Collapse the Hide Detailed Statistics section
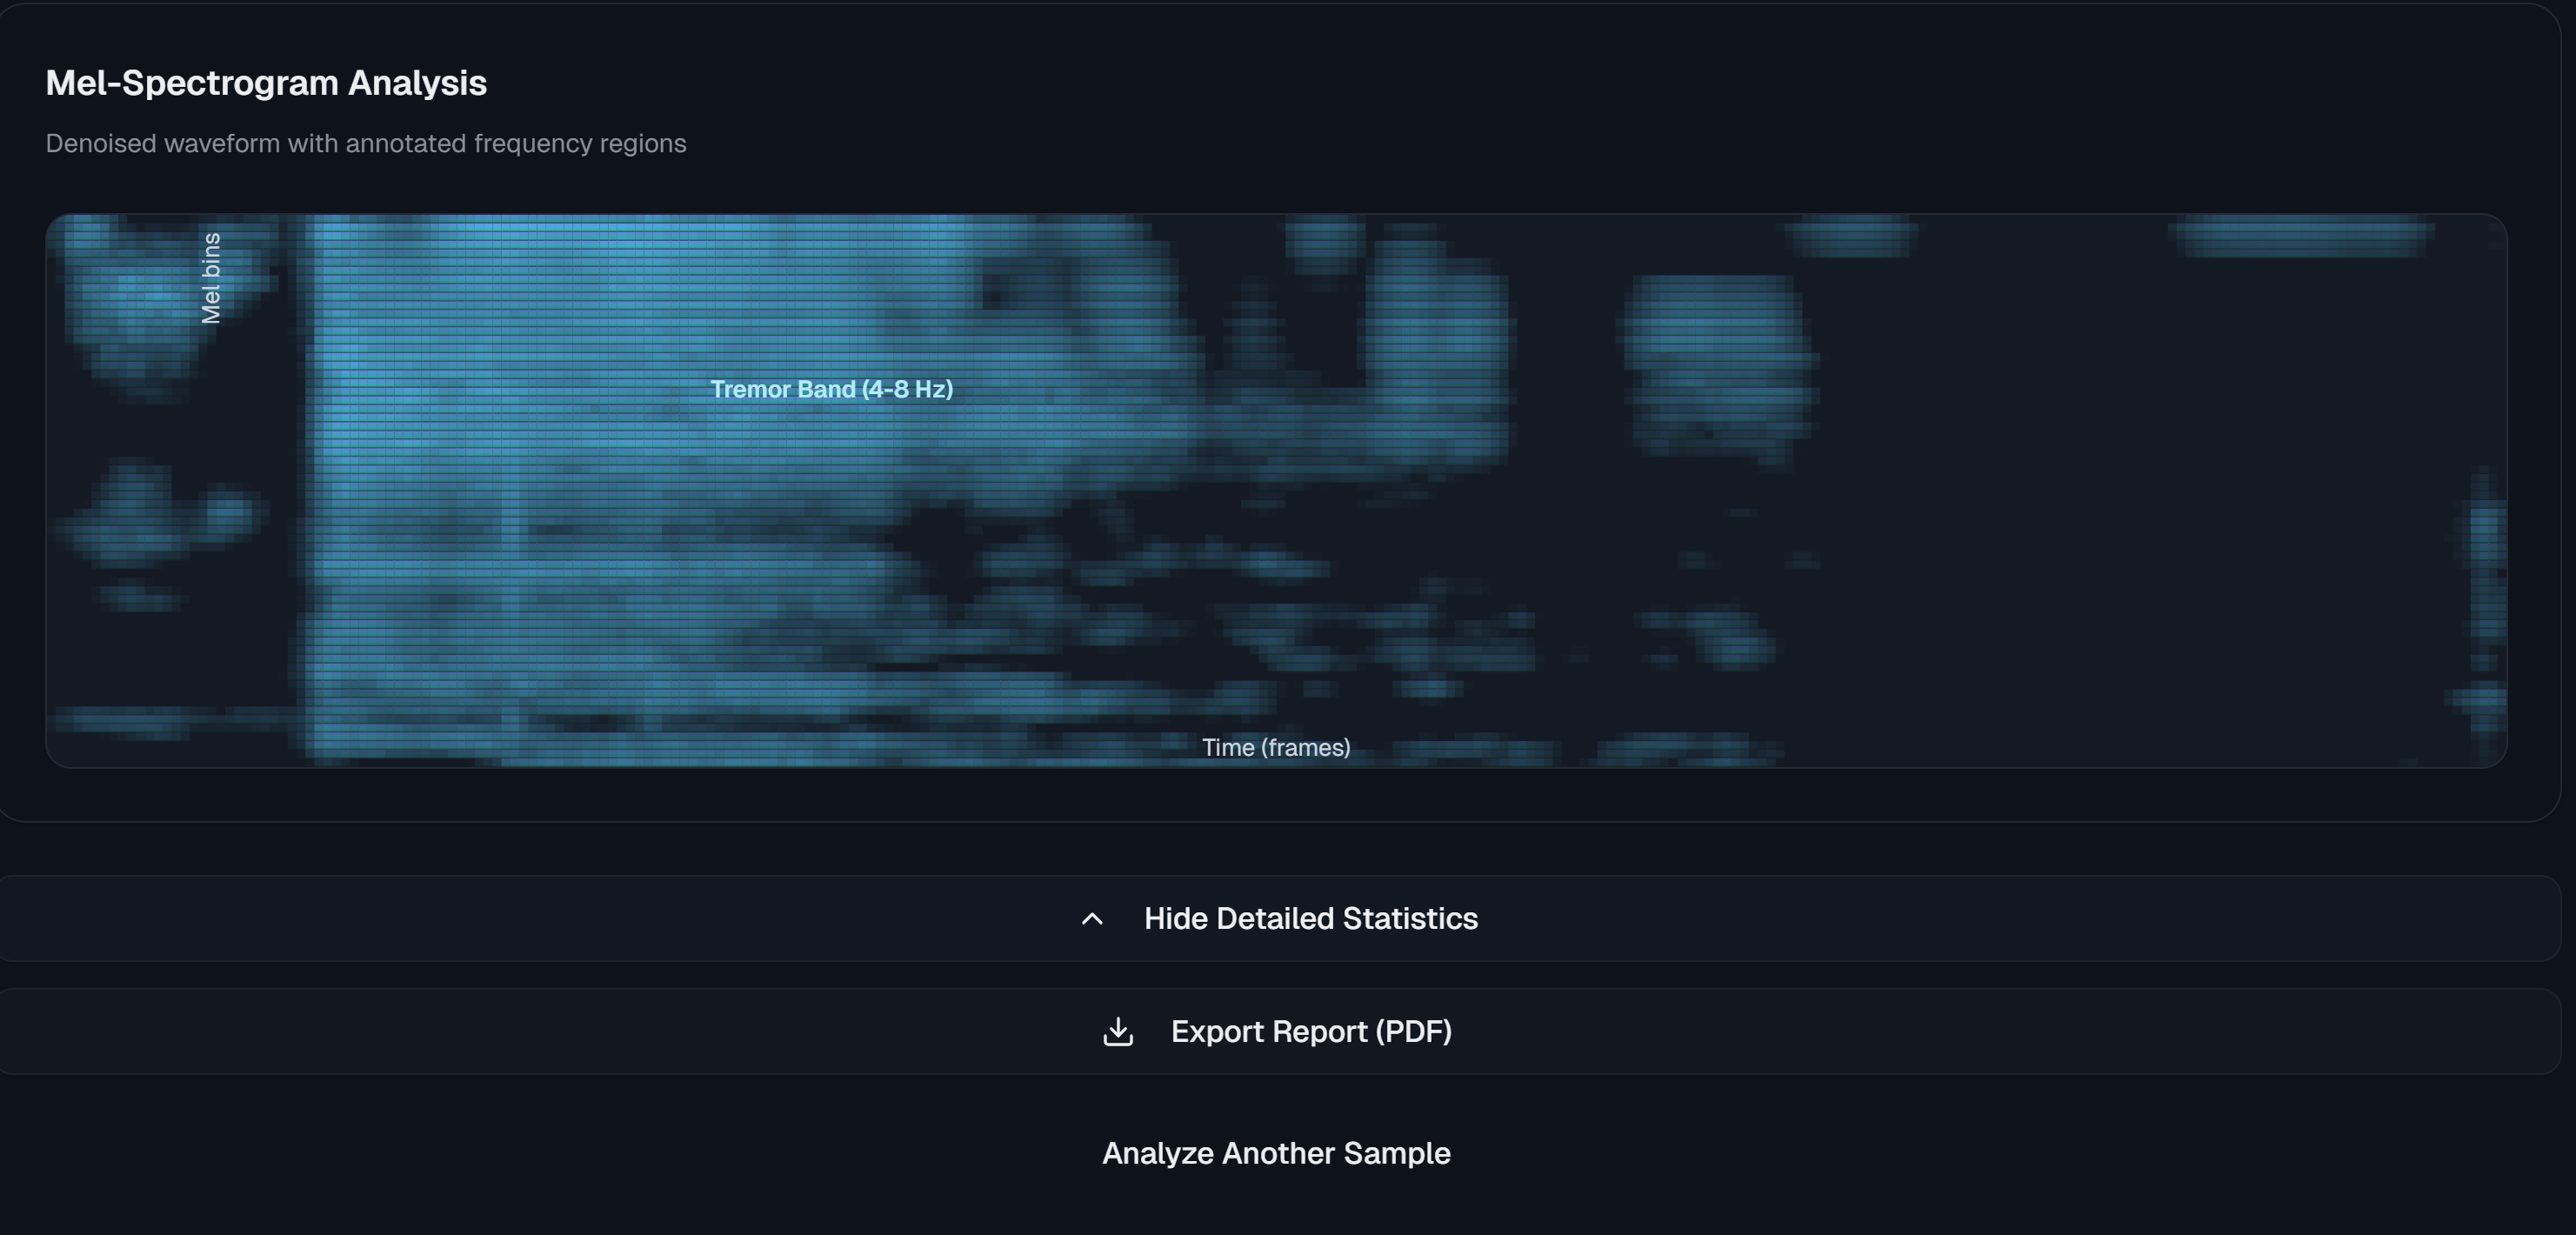 (1310, 919)
